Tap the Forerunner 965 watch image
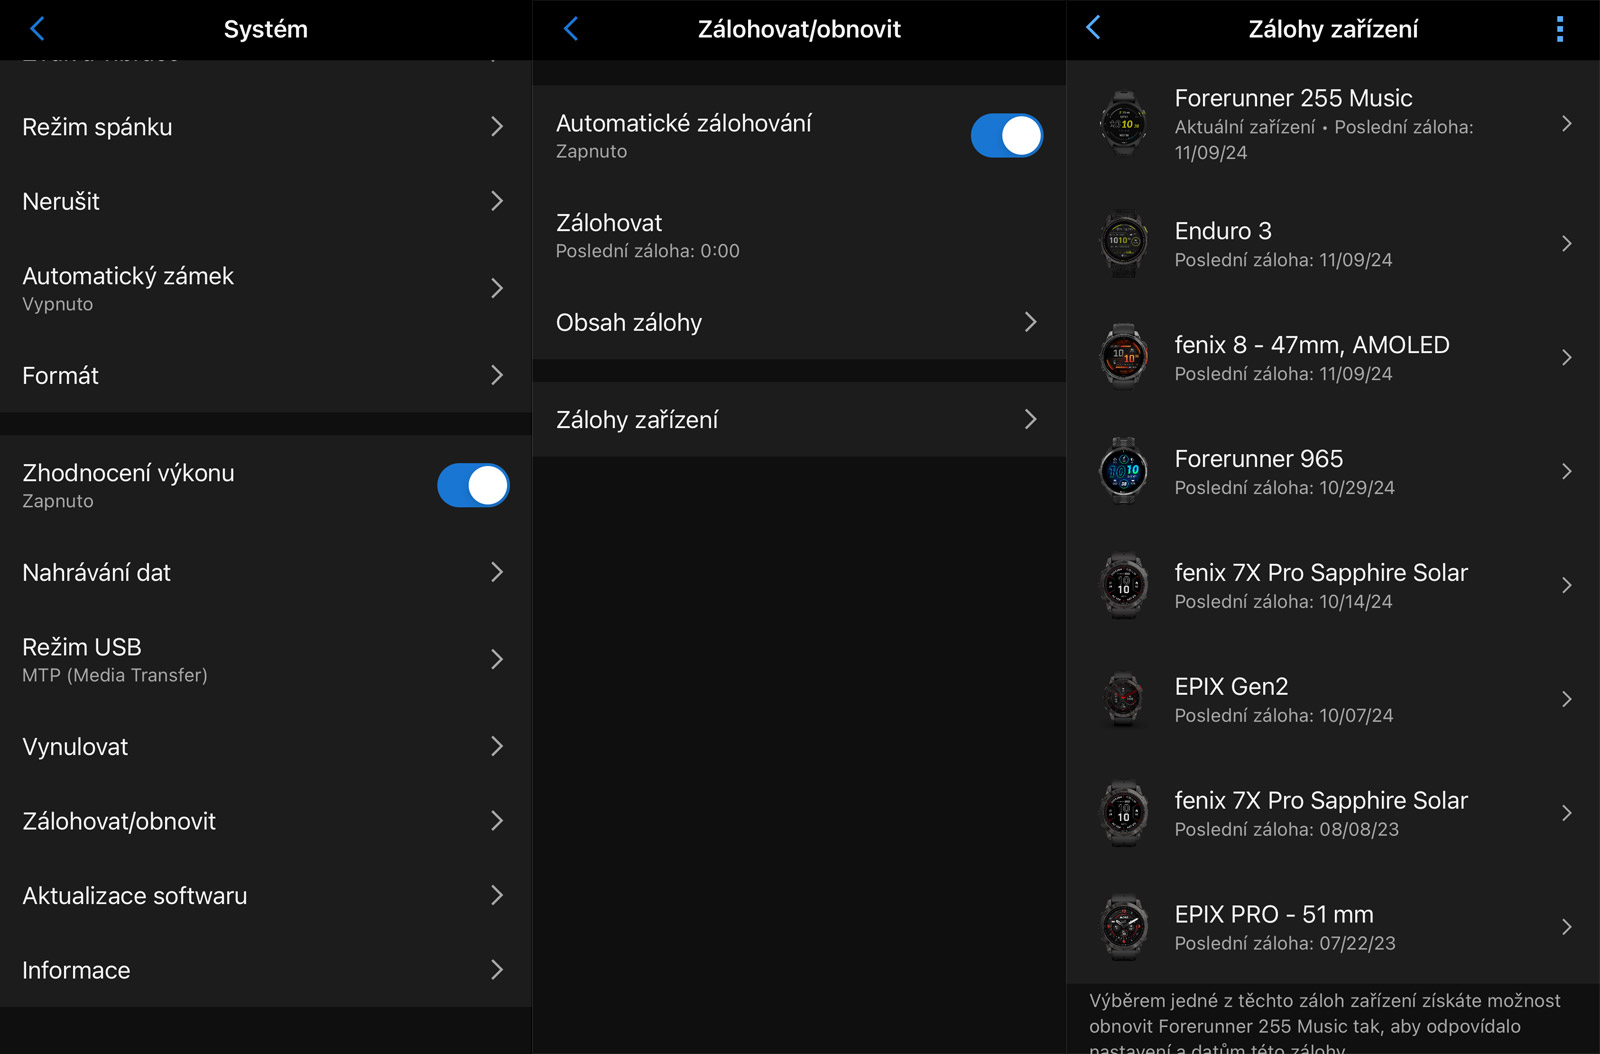1600x1054 pixels. (x=1124, y=471)
